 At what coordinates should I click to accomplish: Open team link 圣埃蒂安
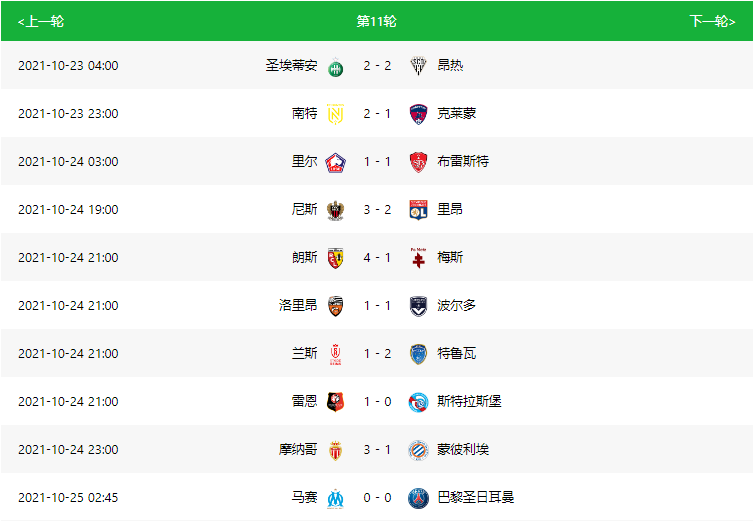pyautogui.click(x=291, y=65)
